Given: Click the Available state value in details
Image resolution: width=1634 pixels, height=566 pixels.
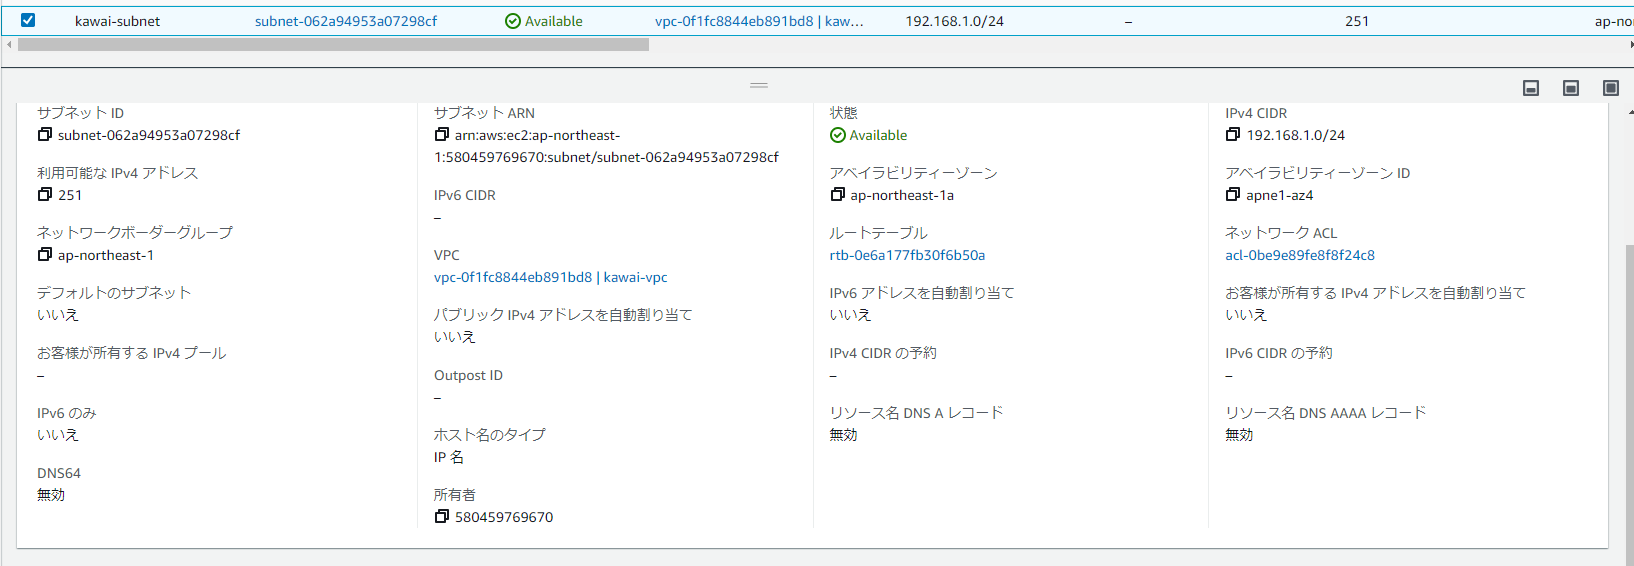Looking at the screenshot, I should 869,135.
